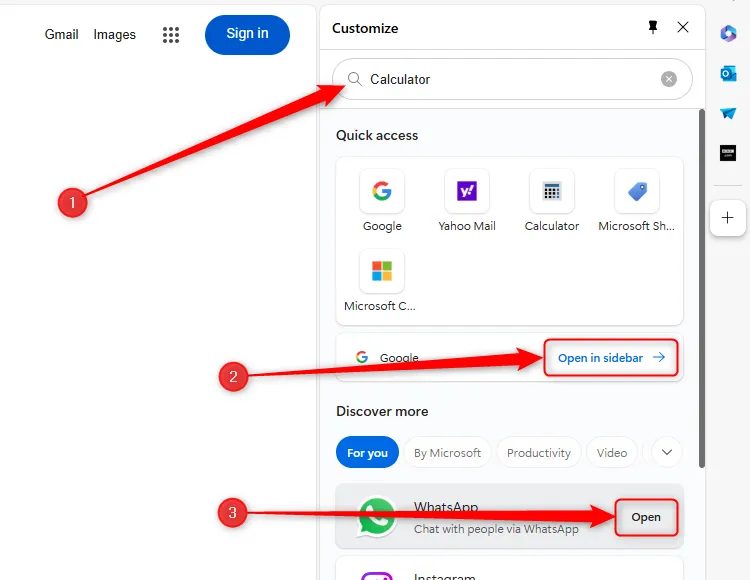The image size is (750, 580).
Task: Select the Productivity category tab
Action: pyautogui.click(x=538, y=453)
